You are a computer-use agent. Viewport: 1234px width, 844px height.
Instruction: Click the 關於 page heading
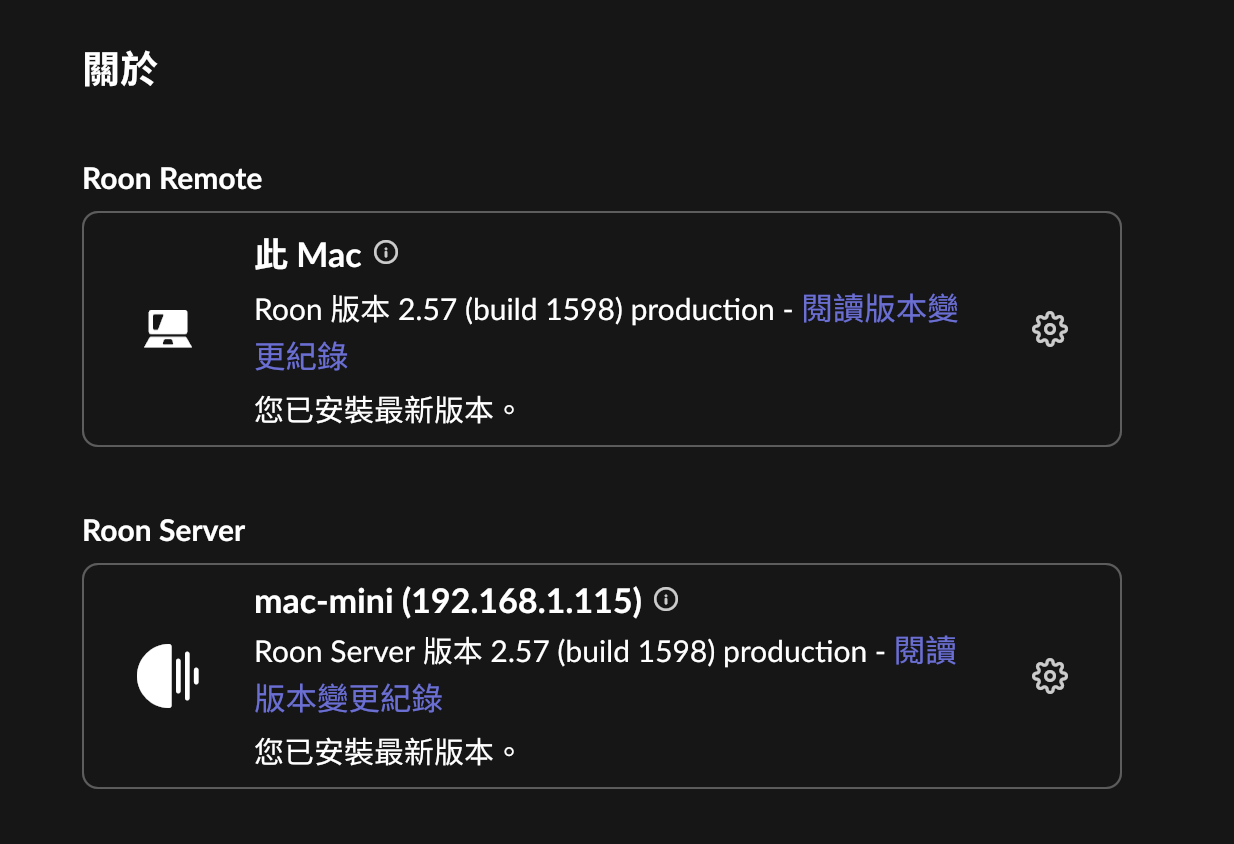click(120, 72)
